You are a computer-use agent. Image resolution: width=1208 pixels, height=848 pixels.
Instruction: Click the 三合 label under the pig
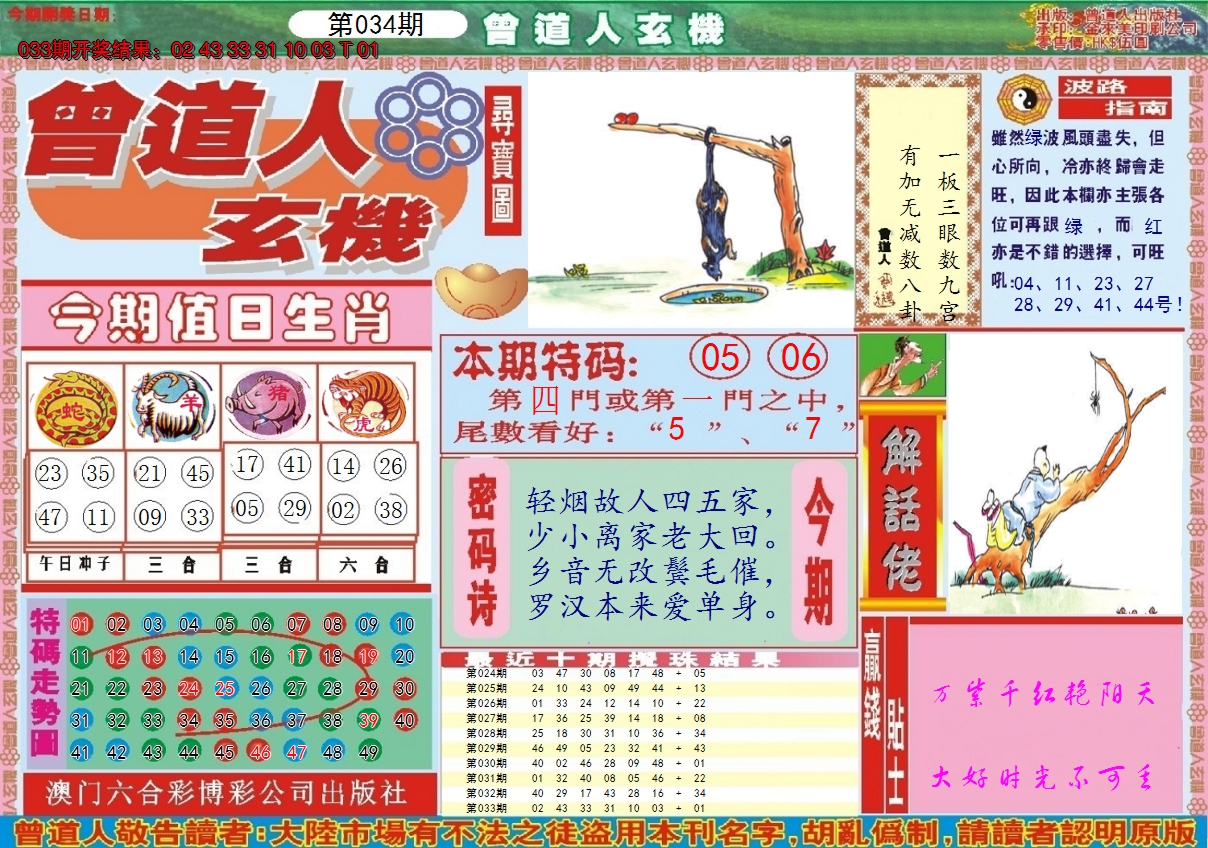pos(268,565)
